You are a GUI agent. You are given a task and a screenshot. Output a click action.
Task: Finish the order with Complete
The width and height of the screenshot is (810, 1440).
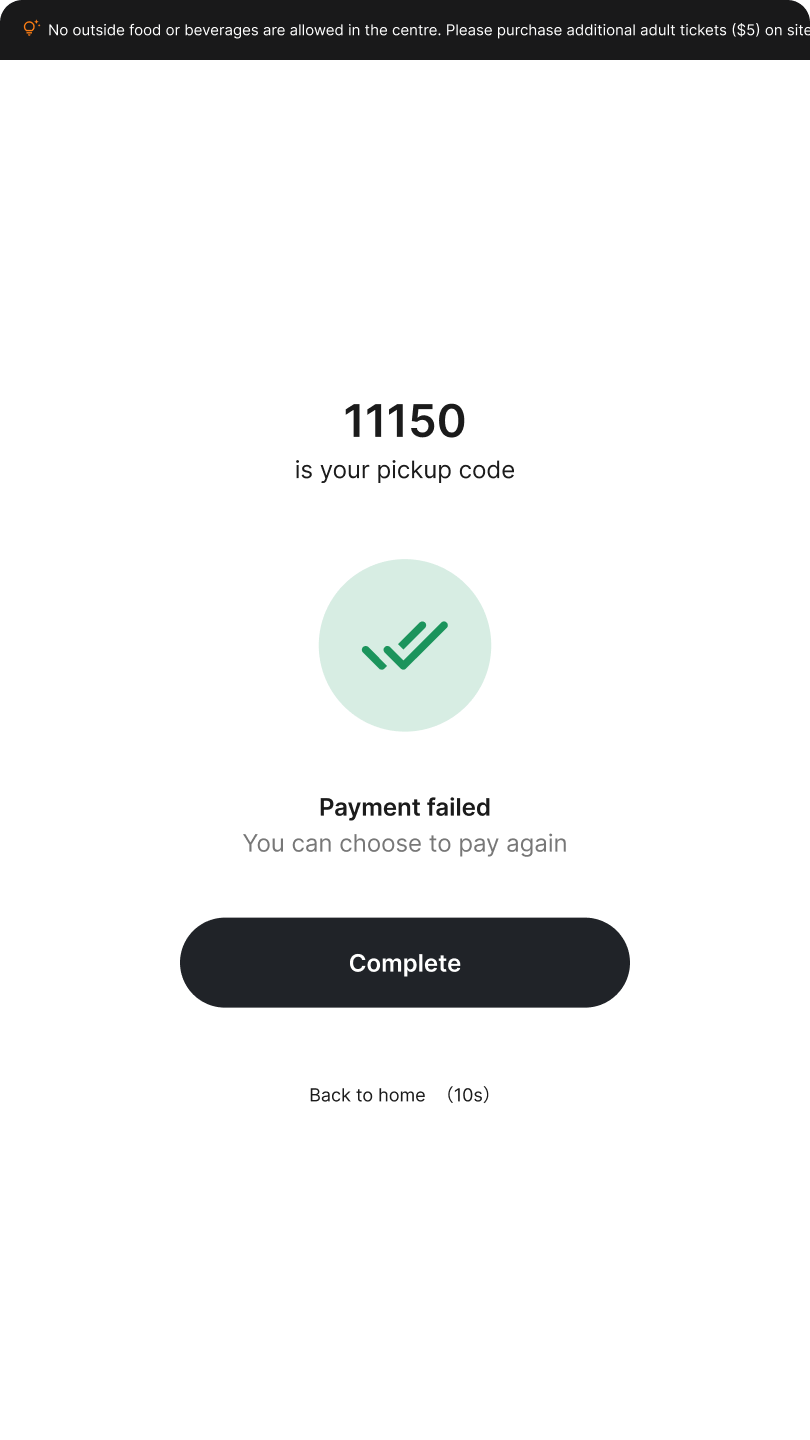(405, 962)
